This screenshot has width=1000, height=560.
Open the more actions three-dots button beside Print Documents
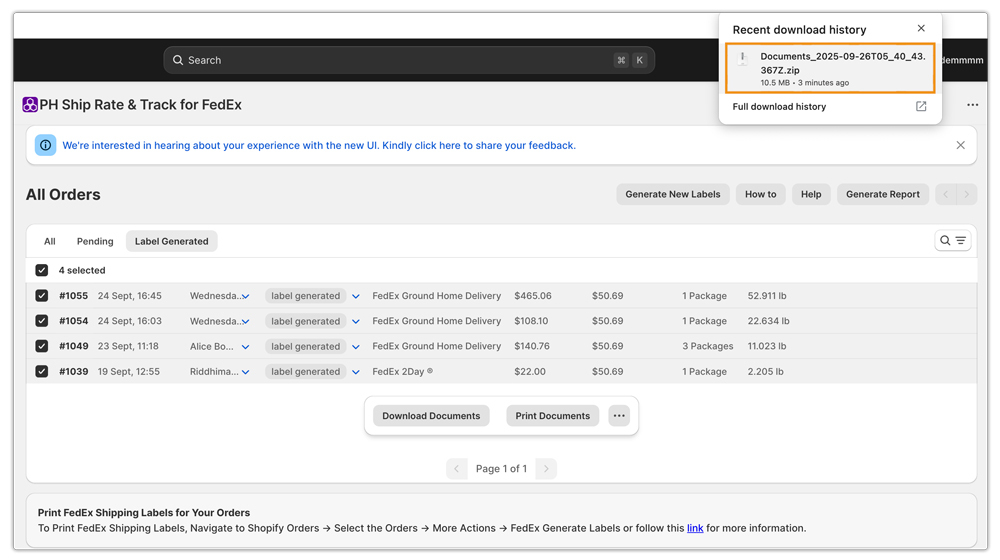[619, 416]
